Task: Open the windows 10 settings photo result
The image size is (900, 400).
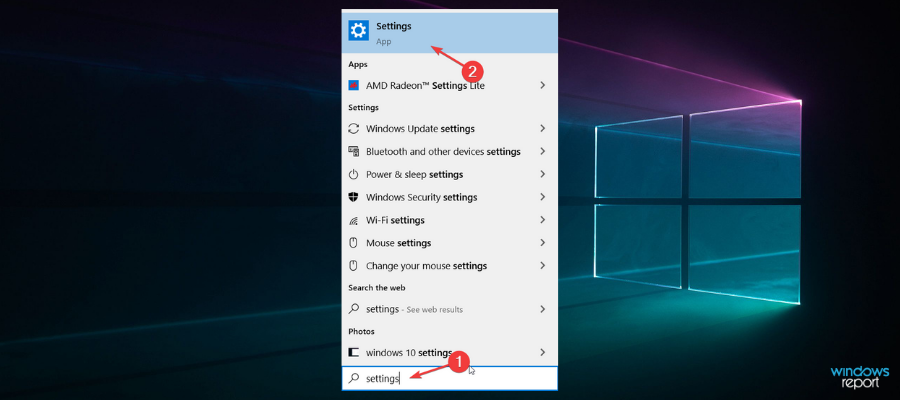Action: point(449,352)
